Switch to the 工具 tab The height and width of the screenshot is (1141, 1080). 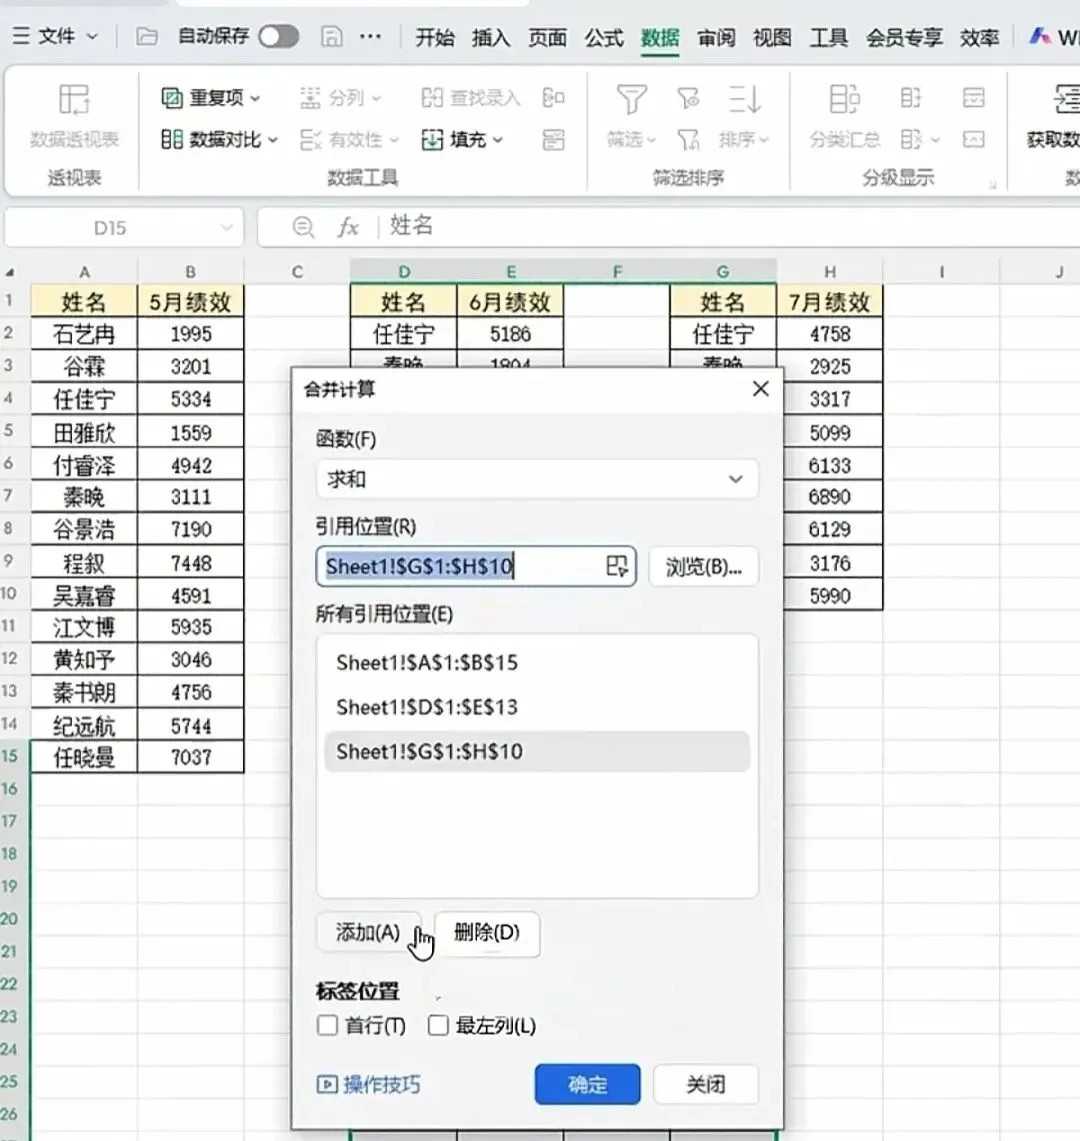[x=829, y=37]
